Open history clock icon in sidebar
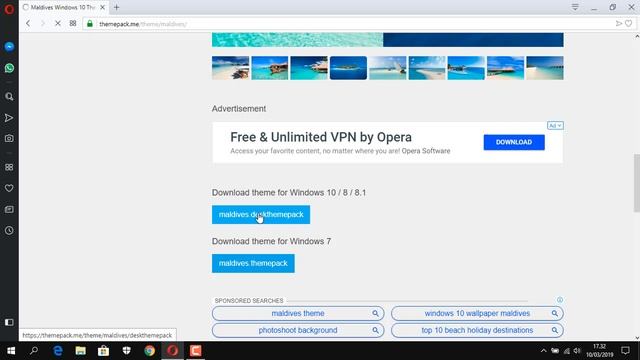640x360 pixels. pos(9,231)
